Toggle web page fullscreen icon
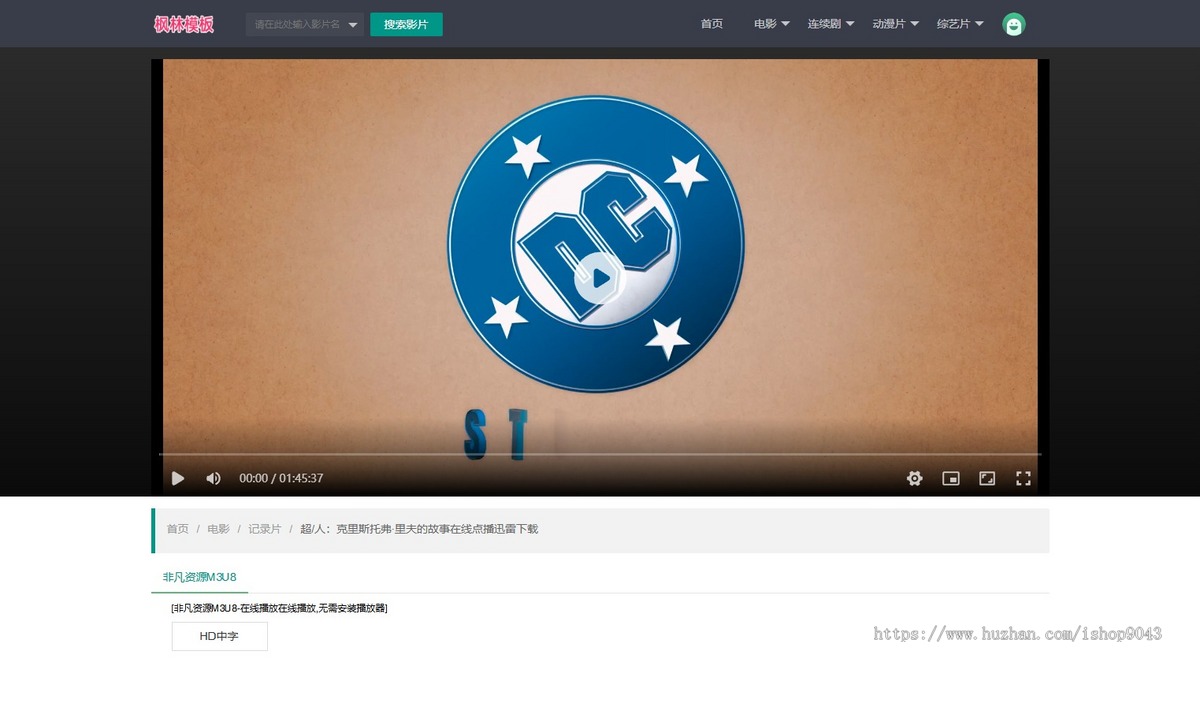The height and width of the screenshot is (718, 1200). click(987, 478)
